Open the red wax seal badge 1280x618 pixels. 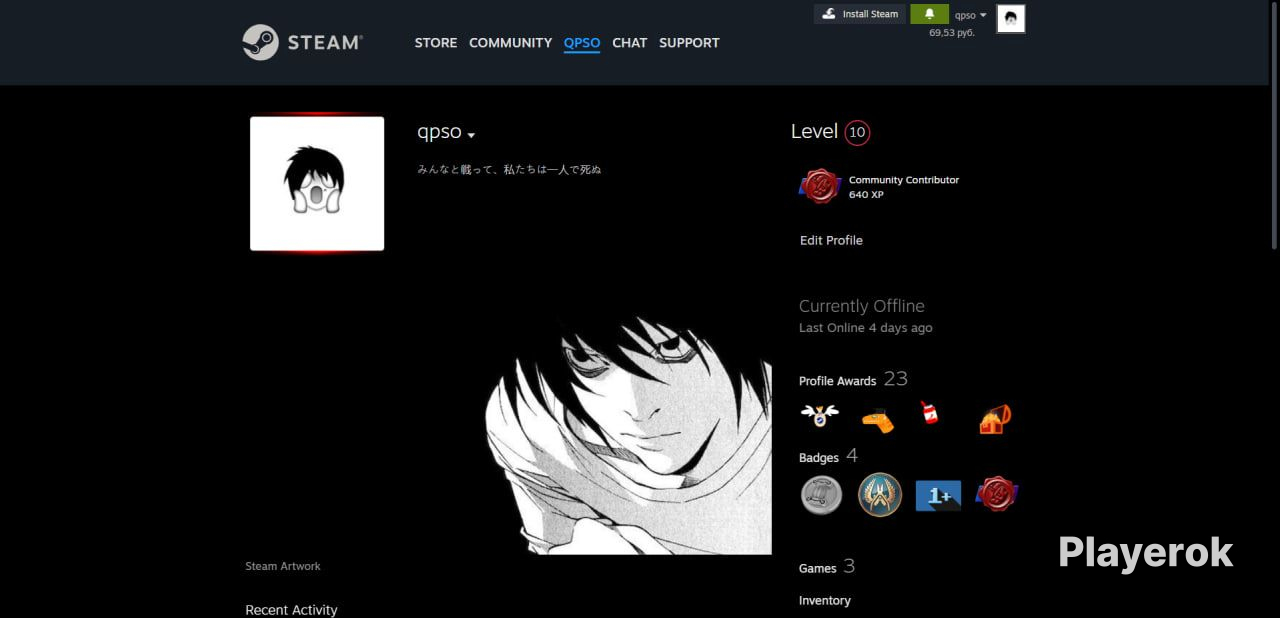pos(997,494)
